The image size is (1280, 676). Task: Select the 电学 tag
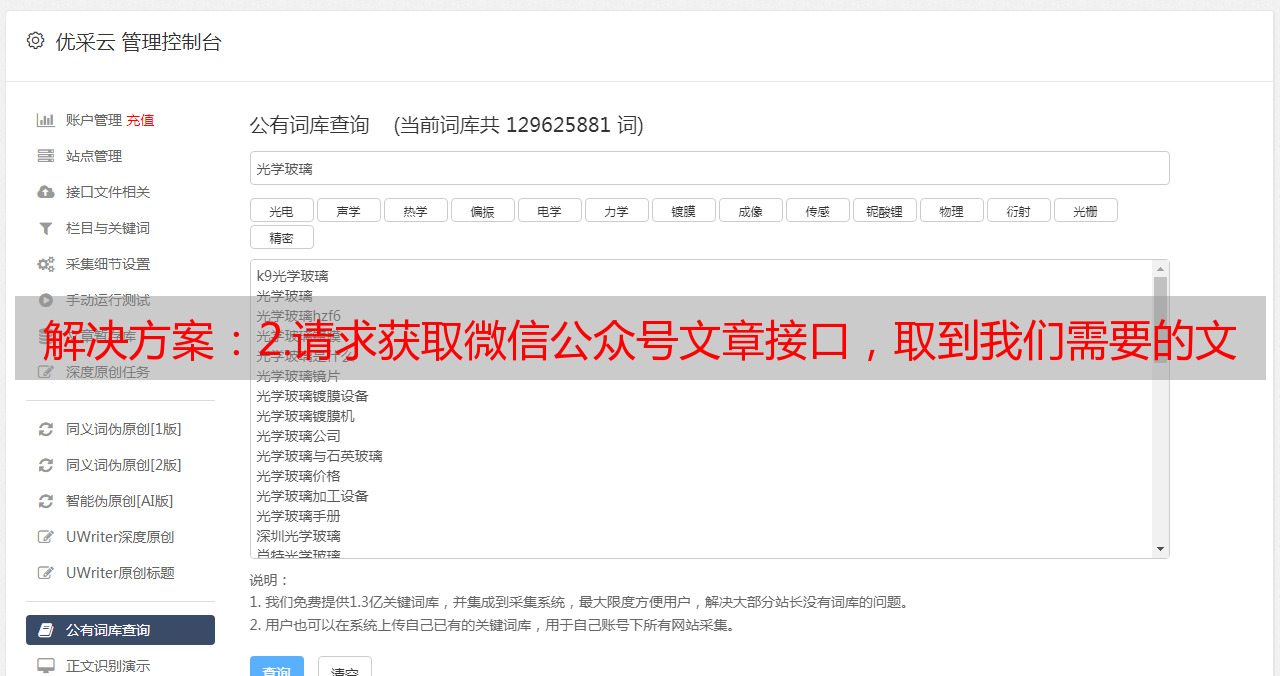click(550, 210)
